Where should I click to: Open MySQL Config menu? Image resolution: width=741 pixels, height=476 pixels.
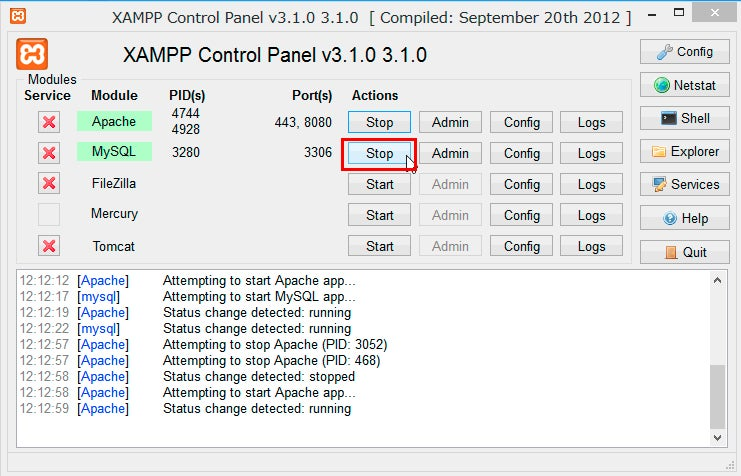point(521,153)
